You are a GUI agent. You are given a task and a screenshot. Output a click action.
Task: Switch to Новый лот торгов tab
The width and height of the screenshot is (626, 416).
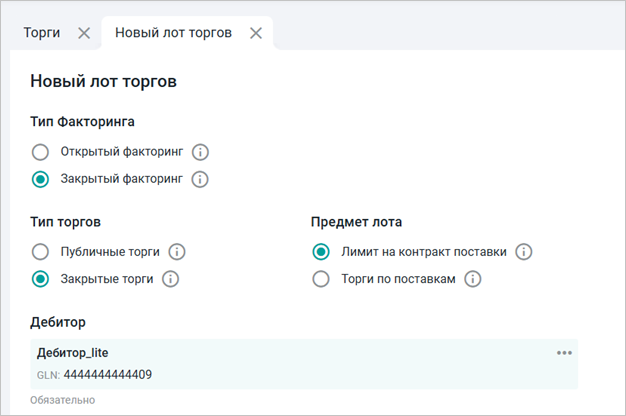point(173,33)
